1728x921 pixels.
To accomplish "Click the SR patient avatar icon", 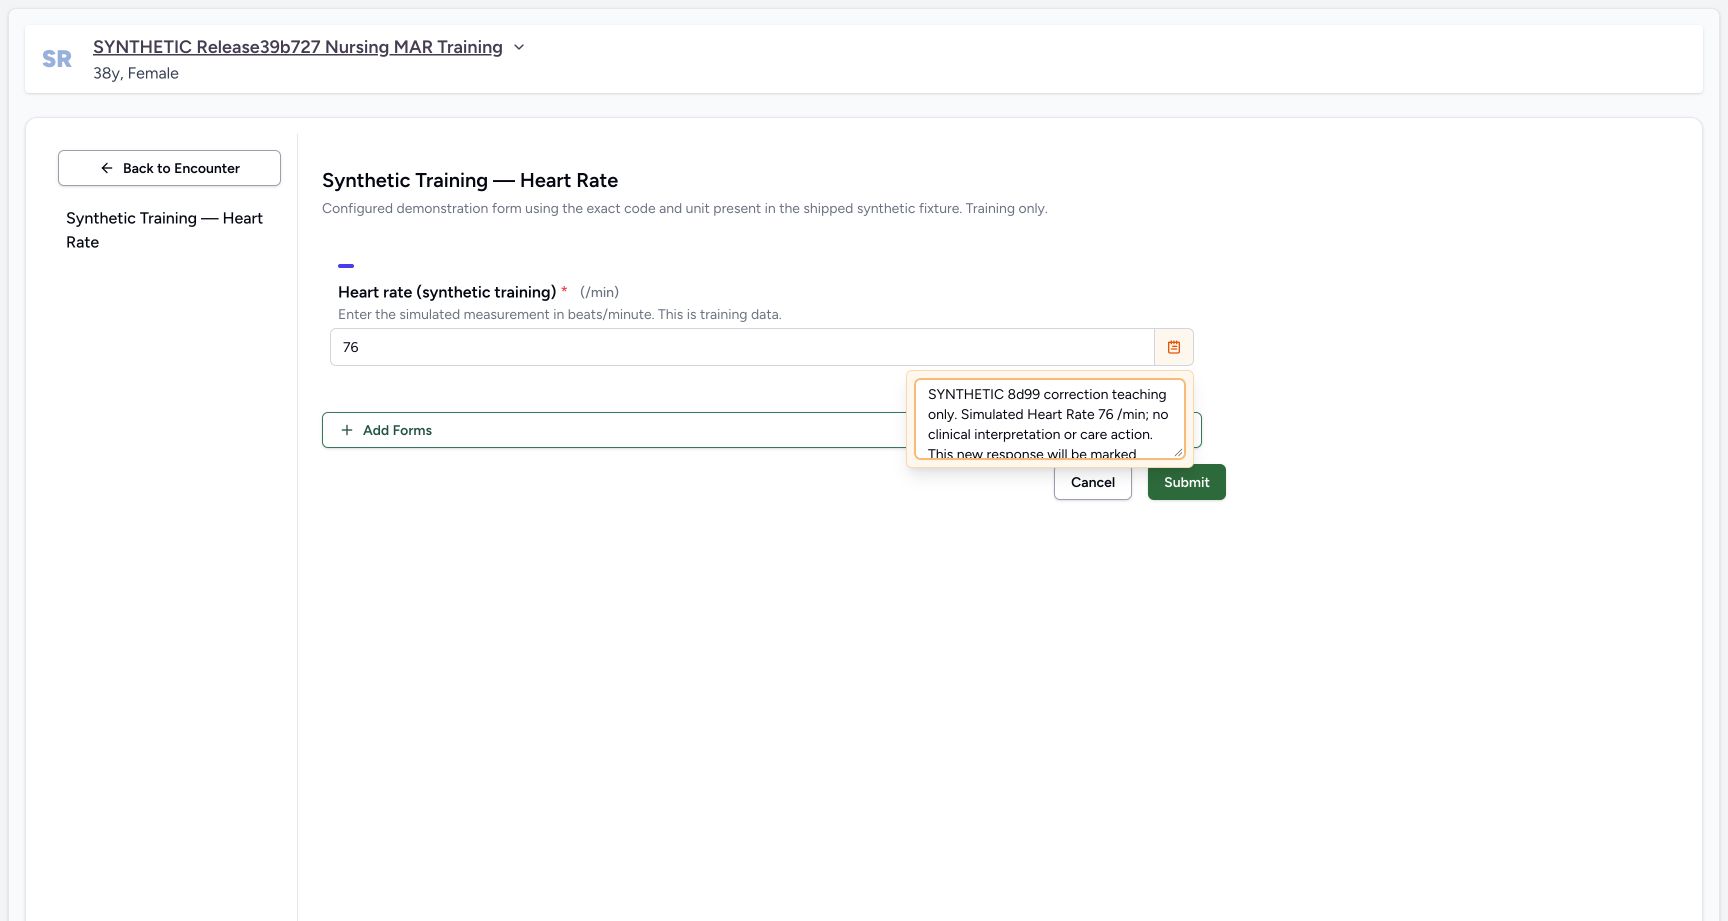I will 57,59.
